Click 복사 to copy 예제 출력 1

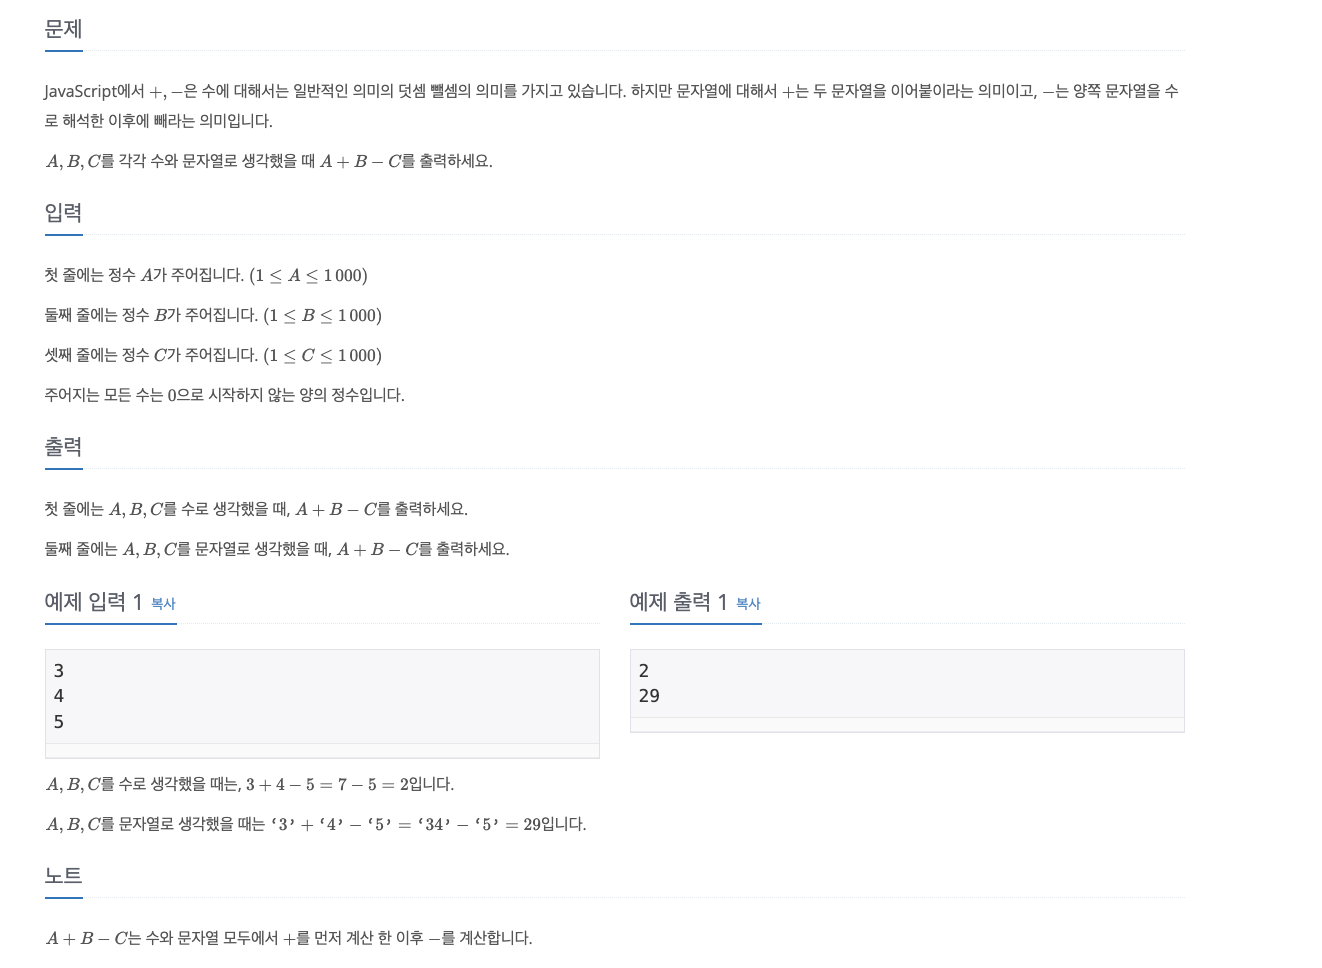pos(748,604)
